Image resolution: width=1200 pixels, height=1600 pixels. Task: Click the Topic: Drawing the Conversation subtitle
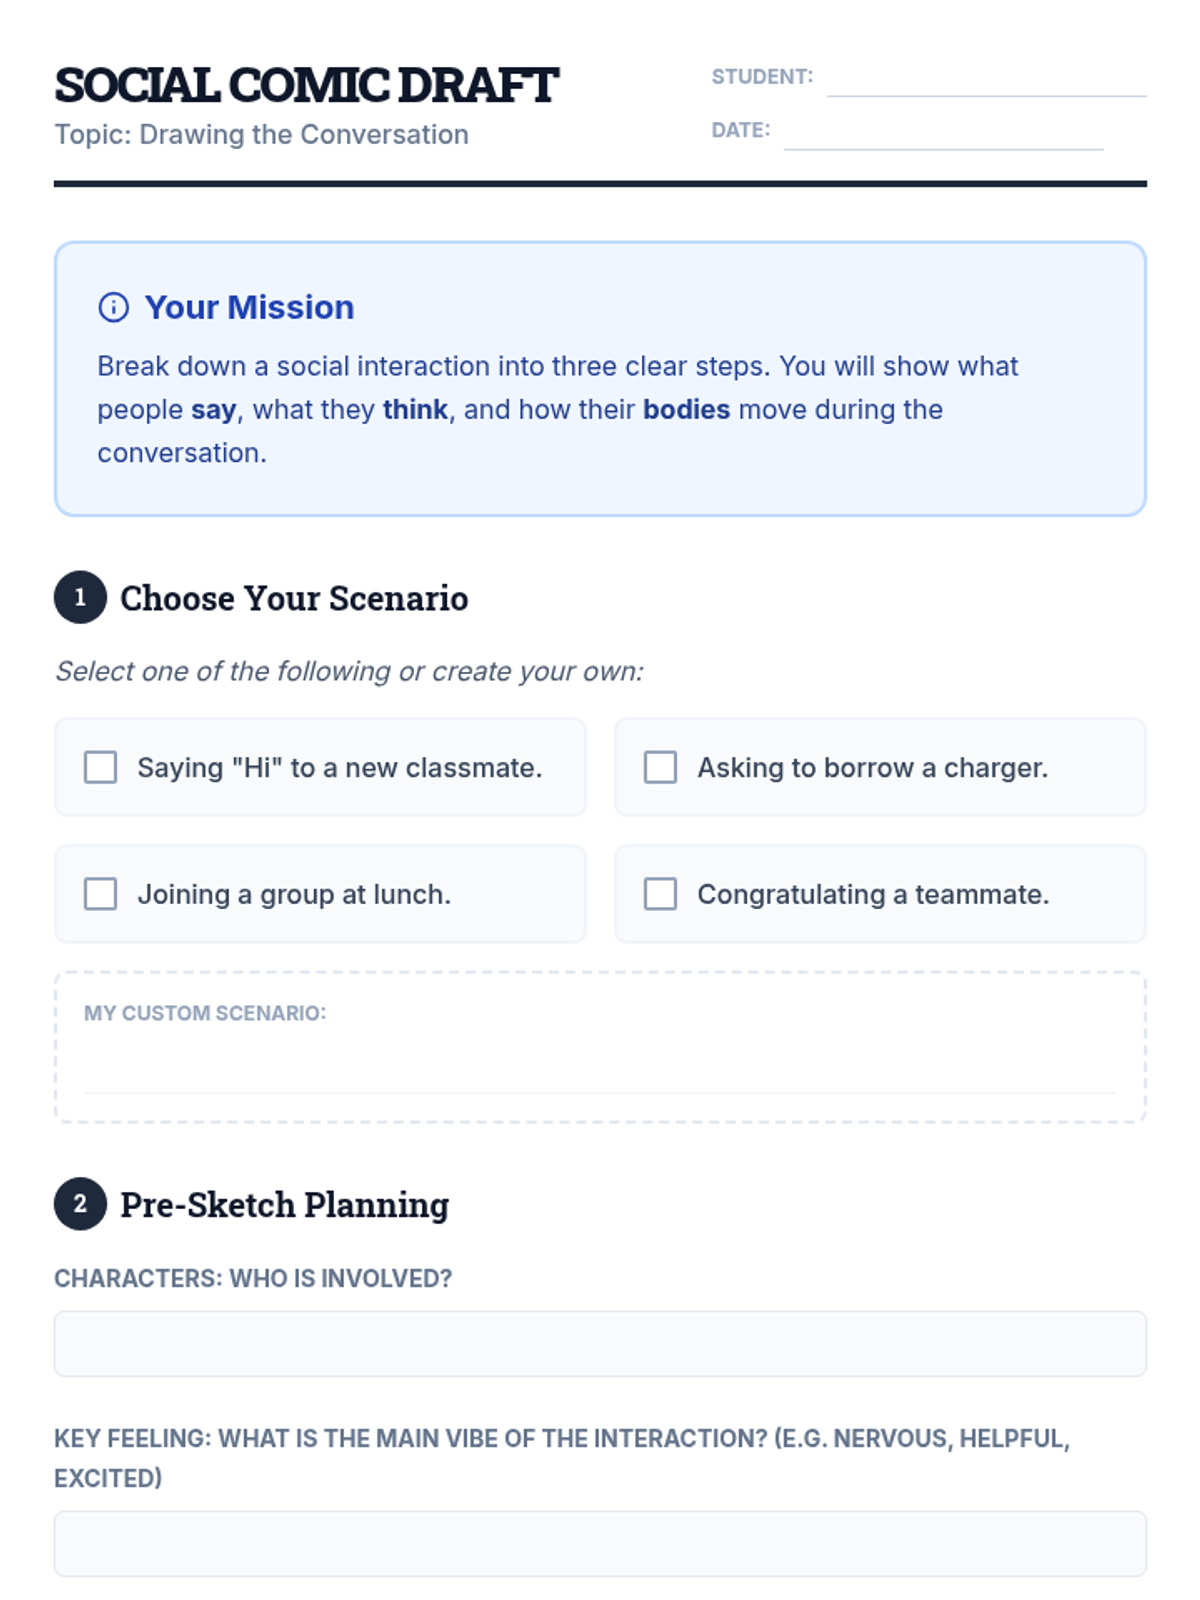tap(261, 134)
